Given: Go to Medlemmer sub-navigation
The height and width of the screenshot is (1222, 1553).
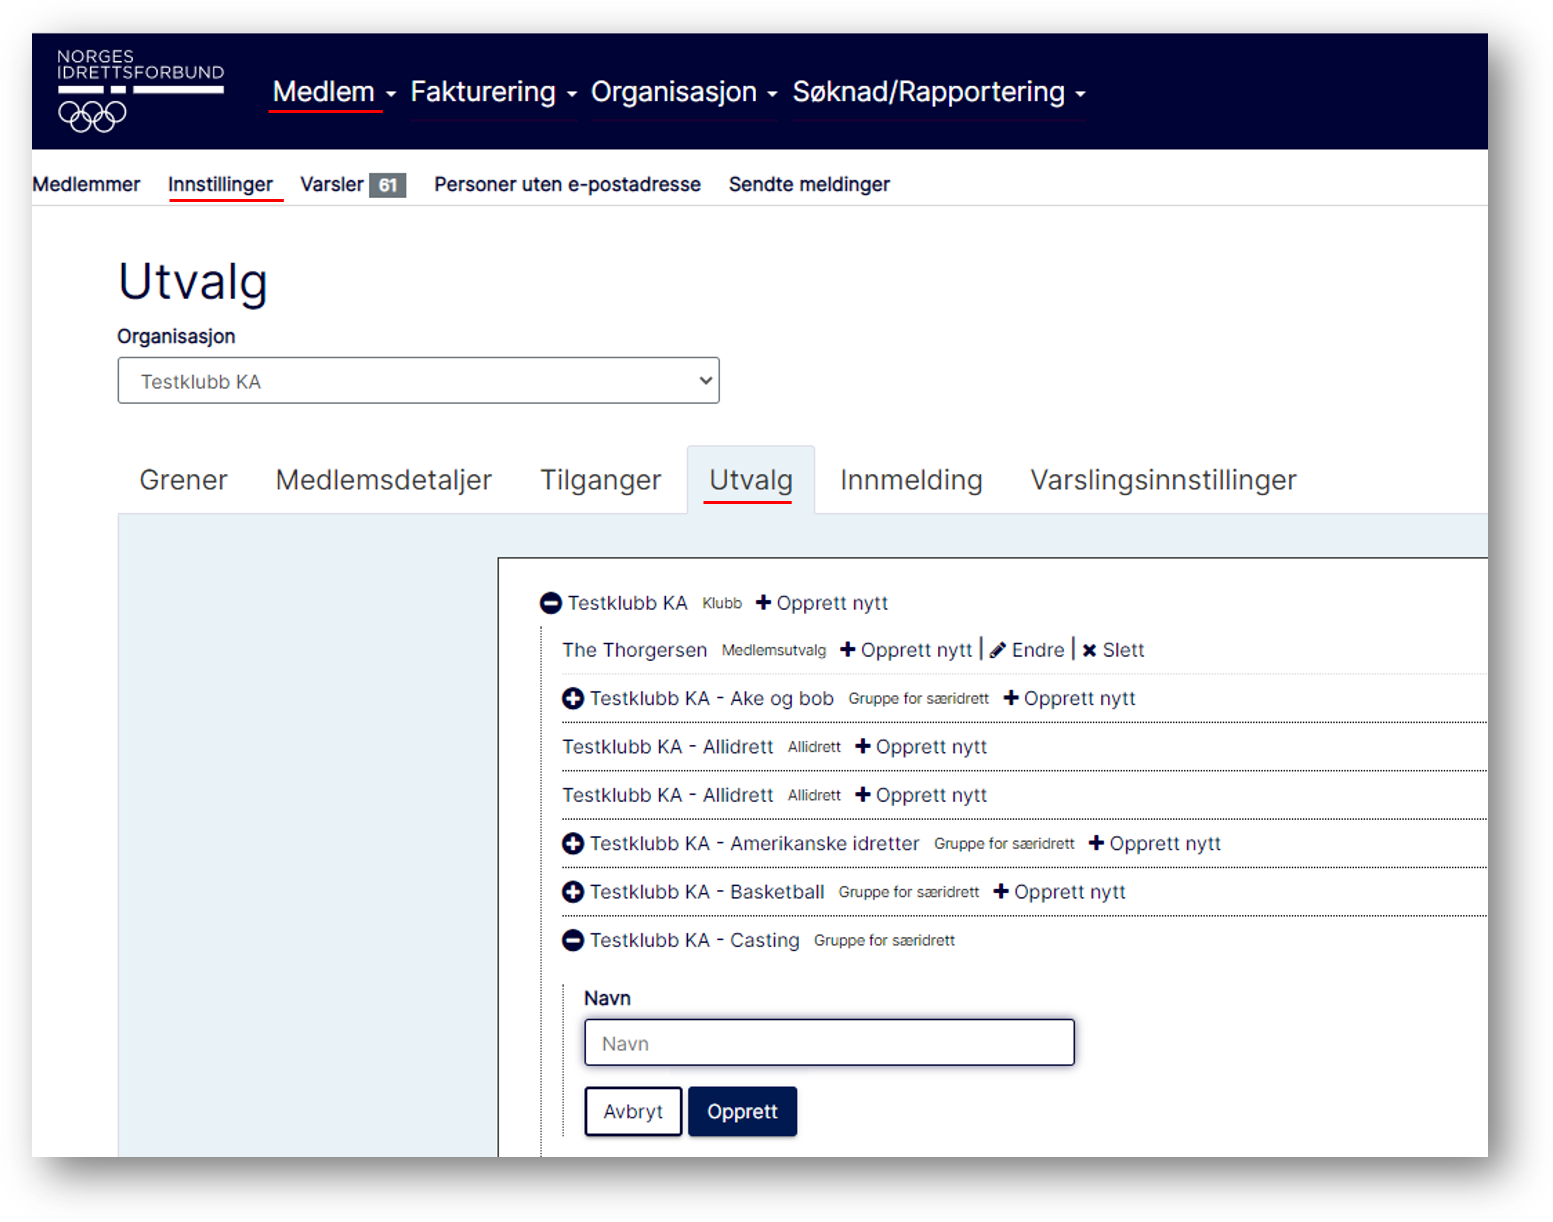Looking at the screenshot, I should coord(86,184).
